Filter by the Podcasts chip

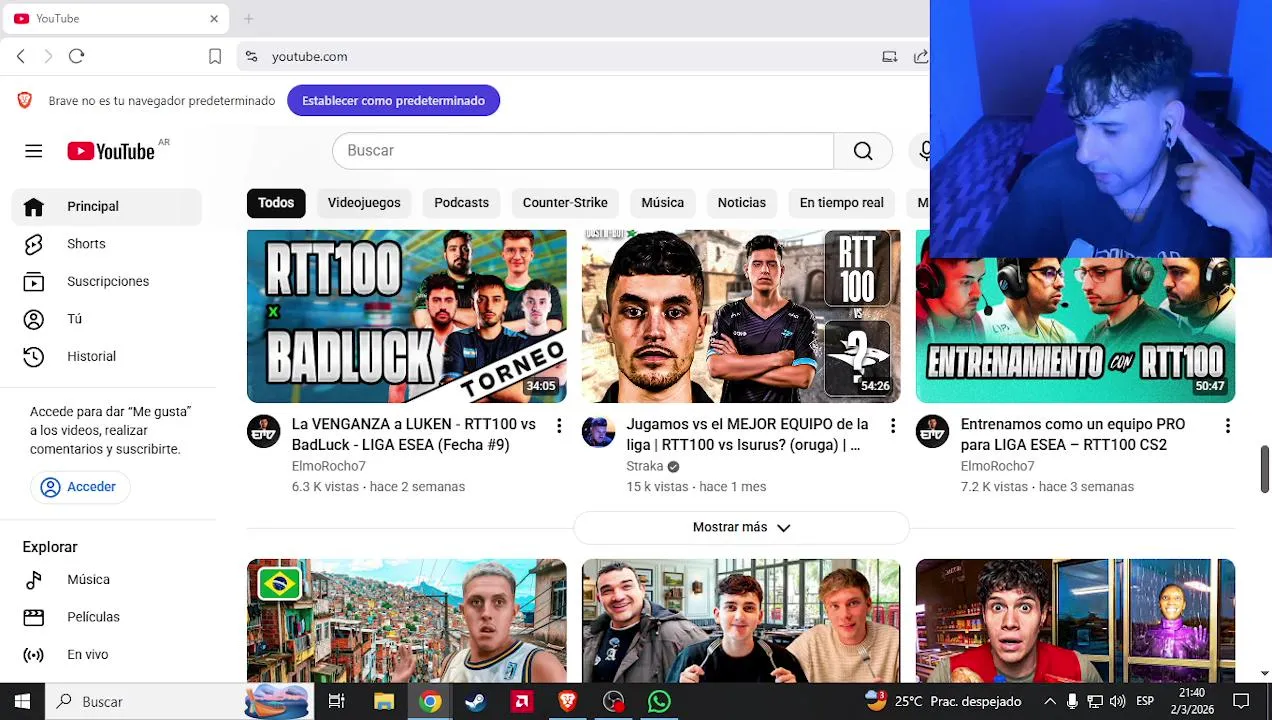tap(461, 203)
